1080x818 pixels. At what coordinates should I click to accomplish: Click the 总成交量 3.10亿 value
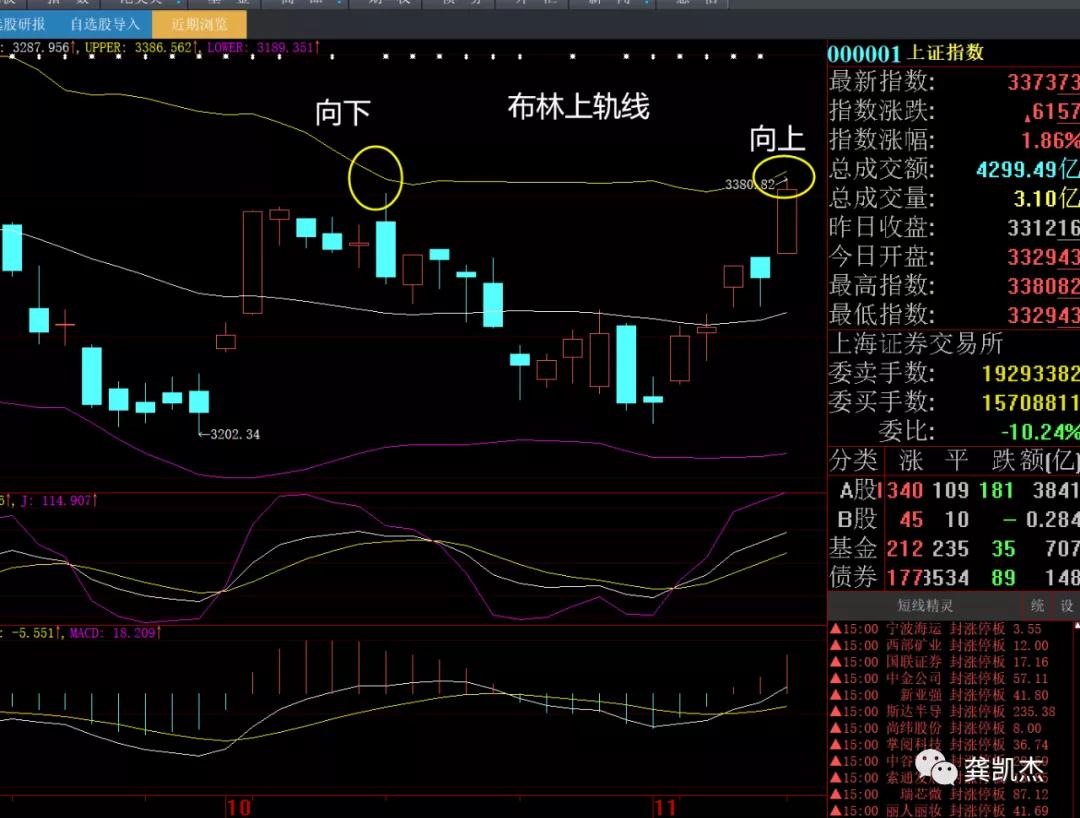[1046, 198]
